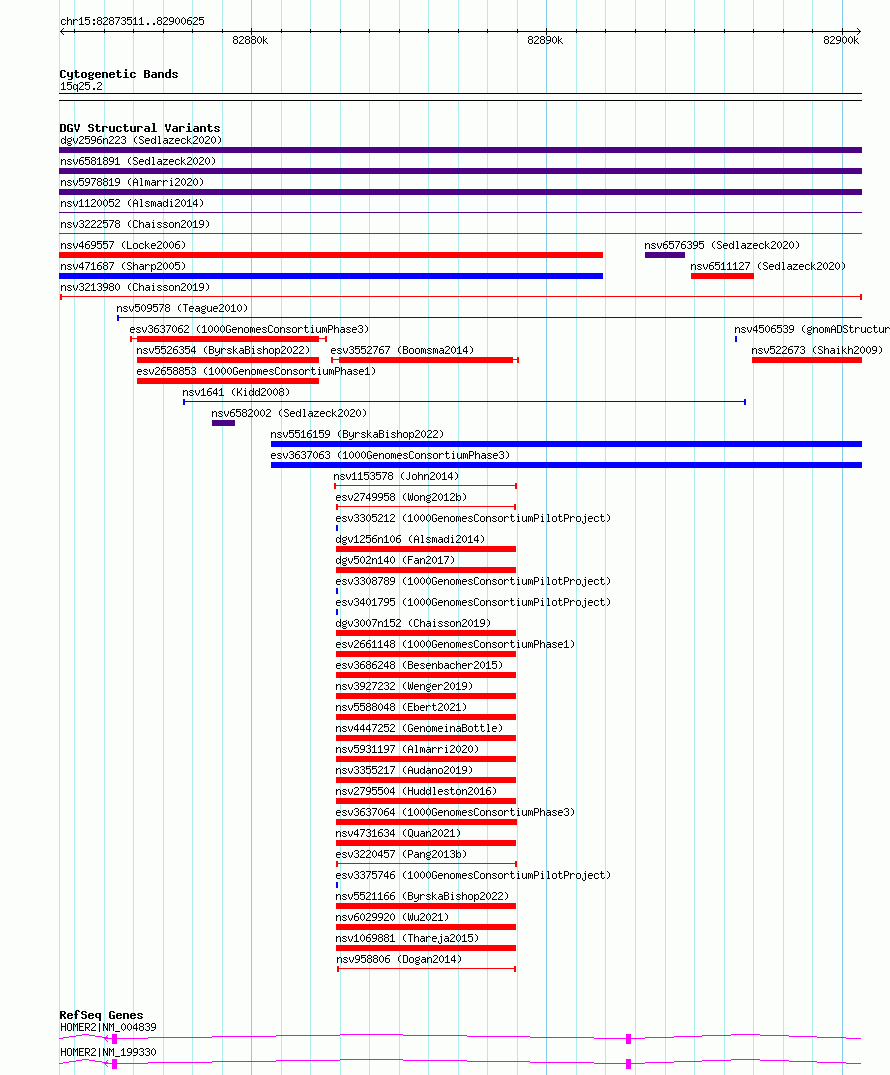Select esv3686248 (Besenbacher2015)
The height and width of the screenshot is (1075, 890).
coord(419,666)
